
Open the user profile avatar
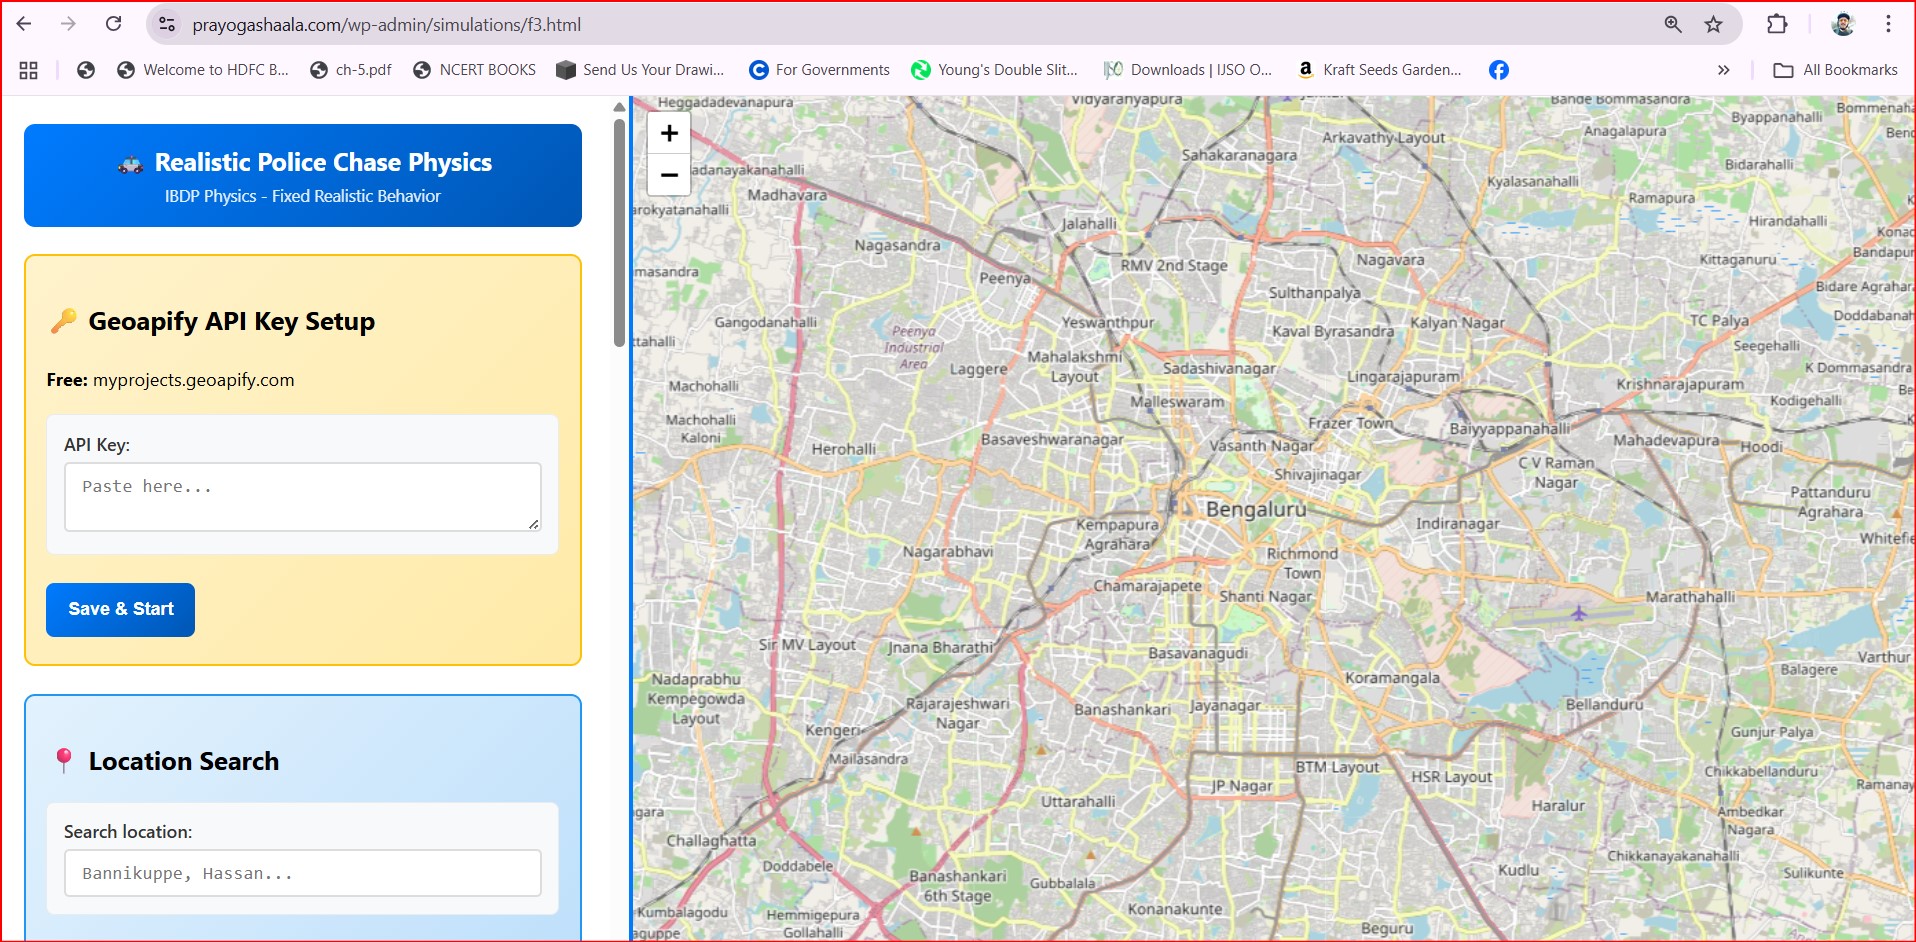(1843, 24)
